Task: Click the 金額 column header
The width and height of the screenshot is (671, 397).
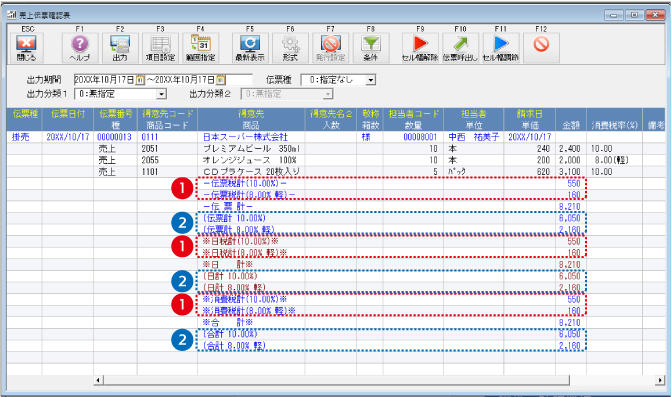Action: [x=571, y=119]
